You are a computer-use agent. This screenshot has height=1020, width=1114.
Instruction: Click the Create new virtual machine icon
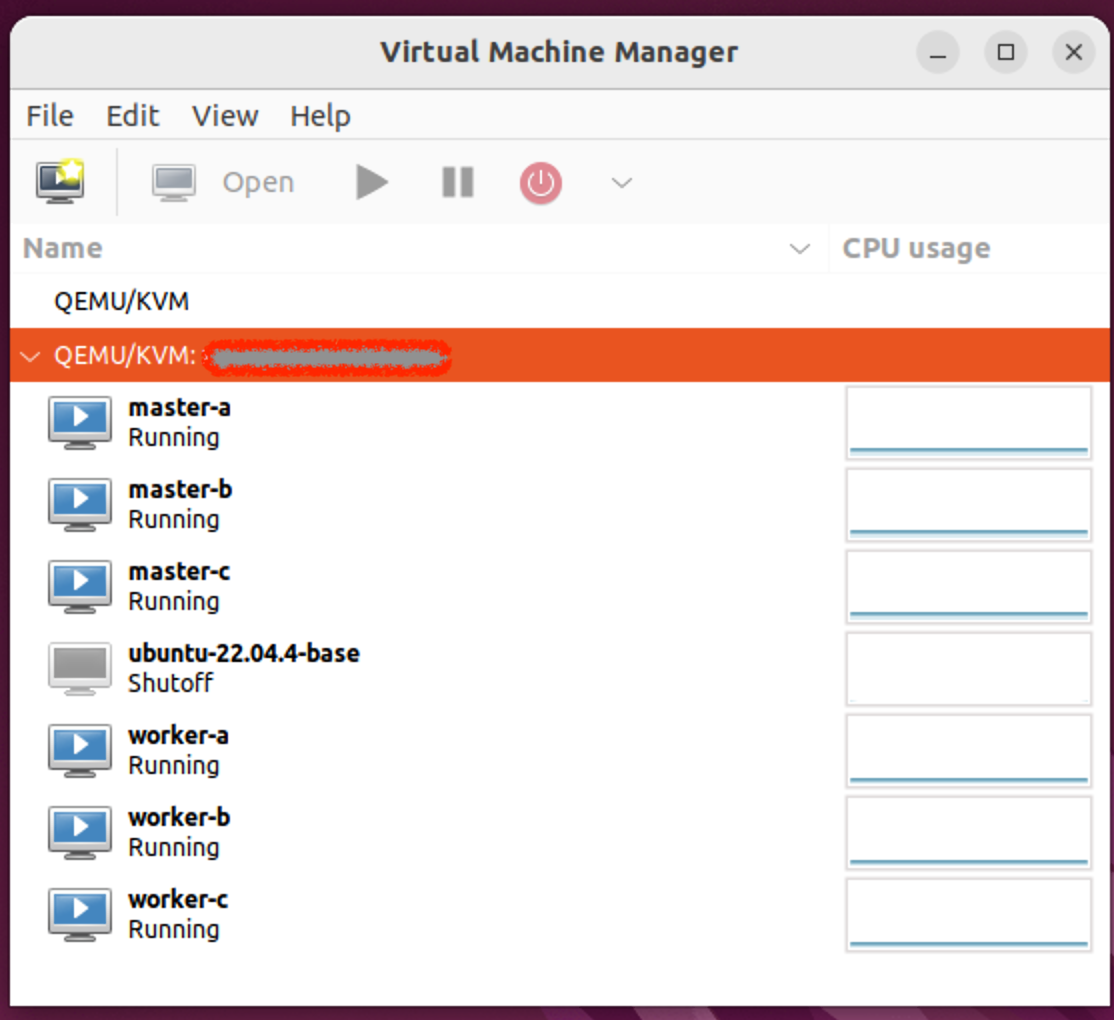[60, 182]
